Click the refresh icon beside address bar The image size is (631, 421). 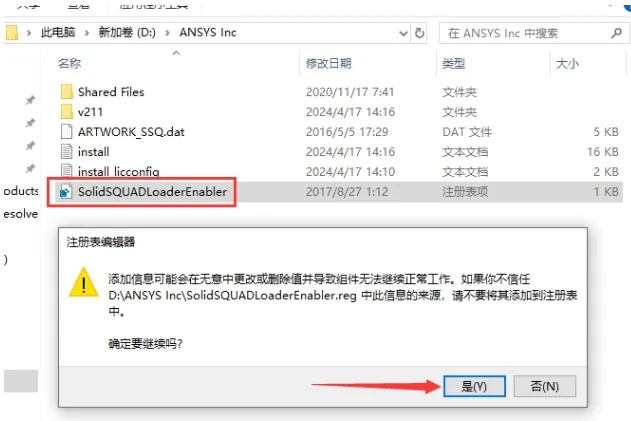(419, 33)
